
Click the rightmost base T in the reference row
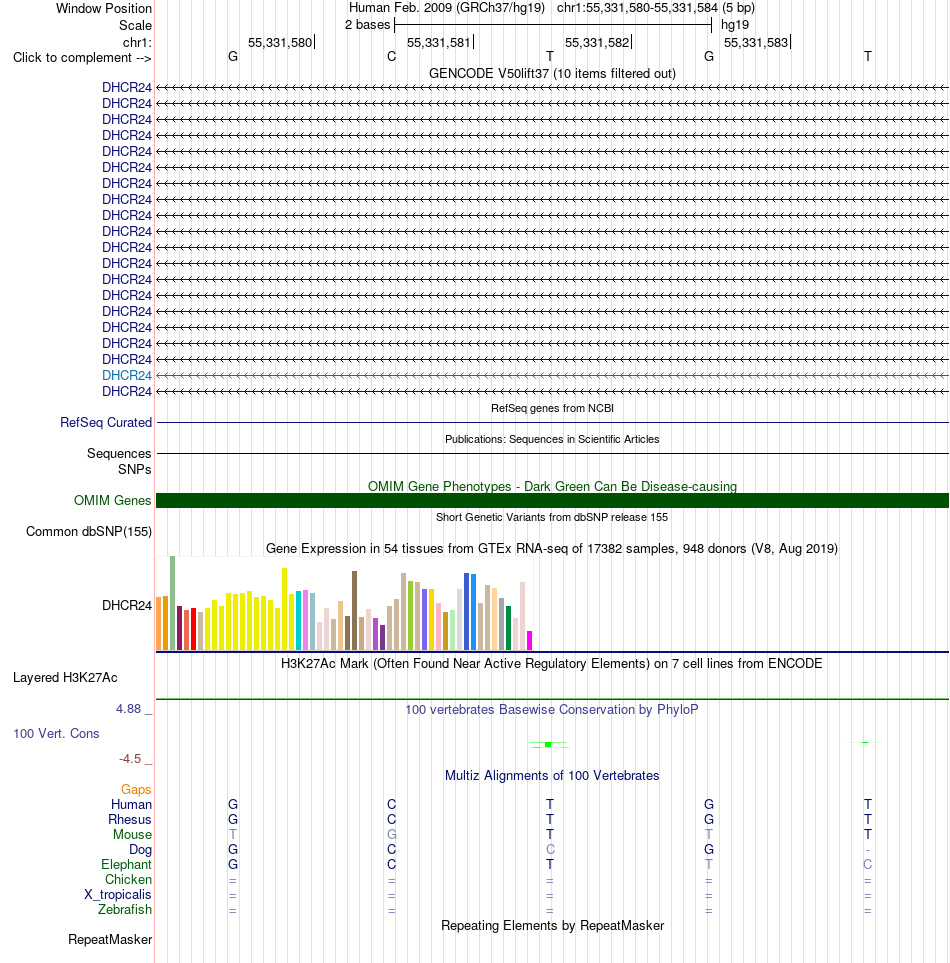tap(868, 57)
